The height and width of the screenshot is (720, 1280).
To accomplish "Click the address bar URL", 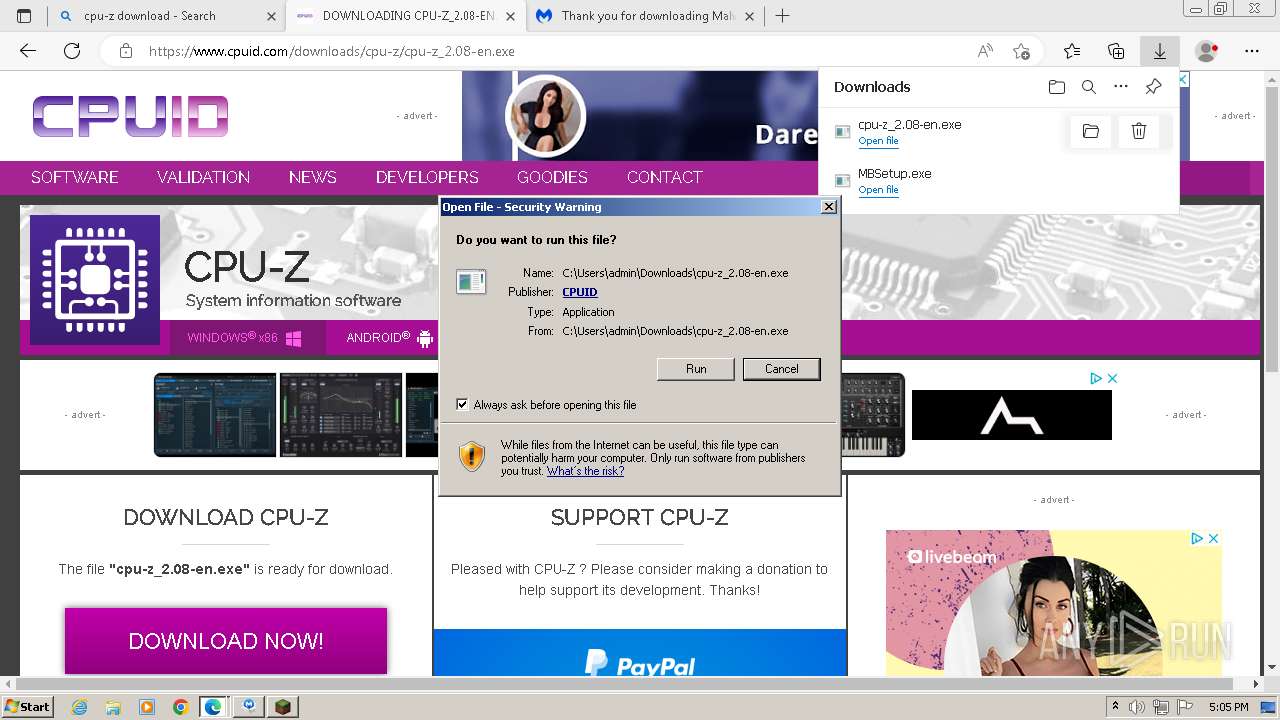I will click(332, 51).
